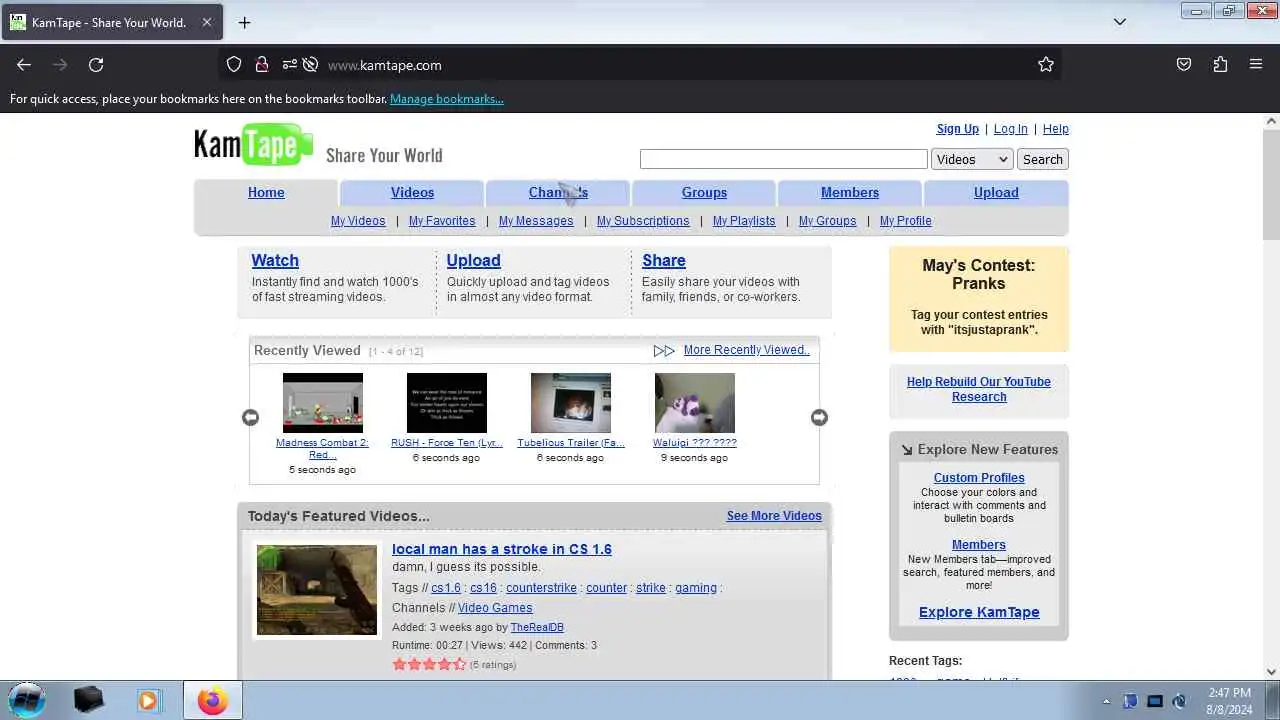The width and height of the screenshot is (1280, 720).
Task: Click the network tray icon
Action: coord(1155,701)
